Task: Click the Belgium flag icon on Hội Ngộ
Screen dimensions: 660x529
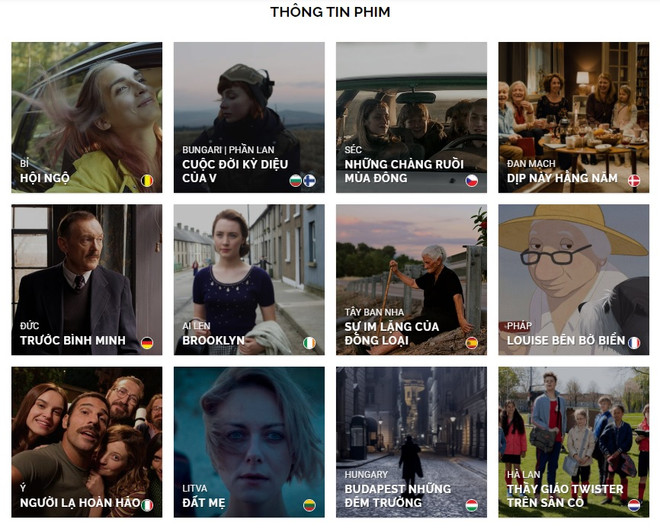Action: coord(147,181)
